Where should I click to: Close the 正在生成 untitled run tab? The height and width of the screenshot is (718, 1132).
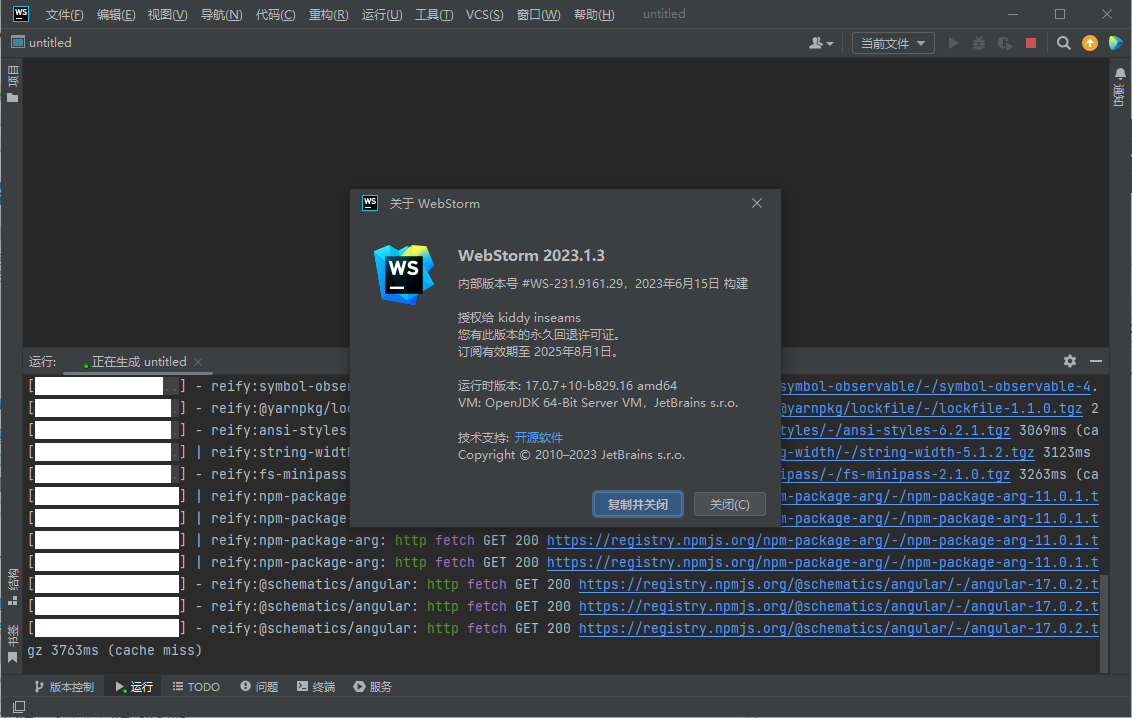click(198, 362)
